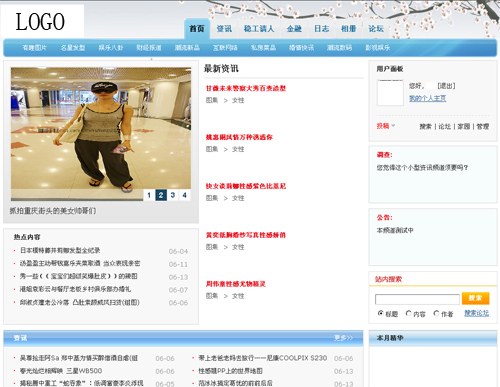Open hot article dated 06-13 in 热点内容
500x387 pixels.
pos(78,276)
